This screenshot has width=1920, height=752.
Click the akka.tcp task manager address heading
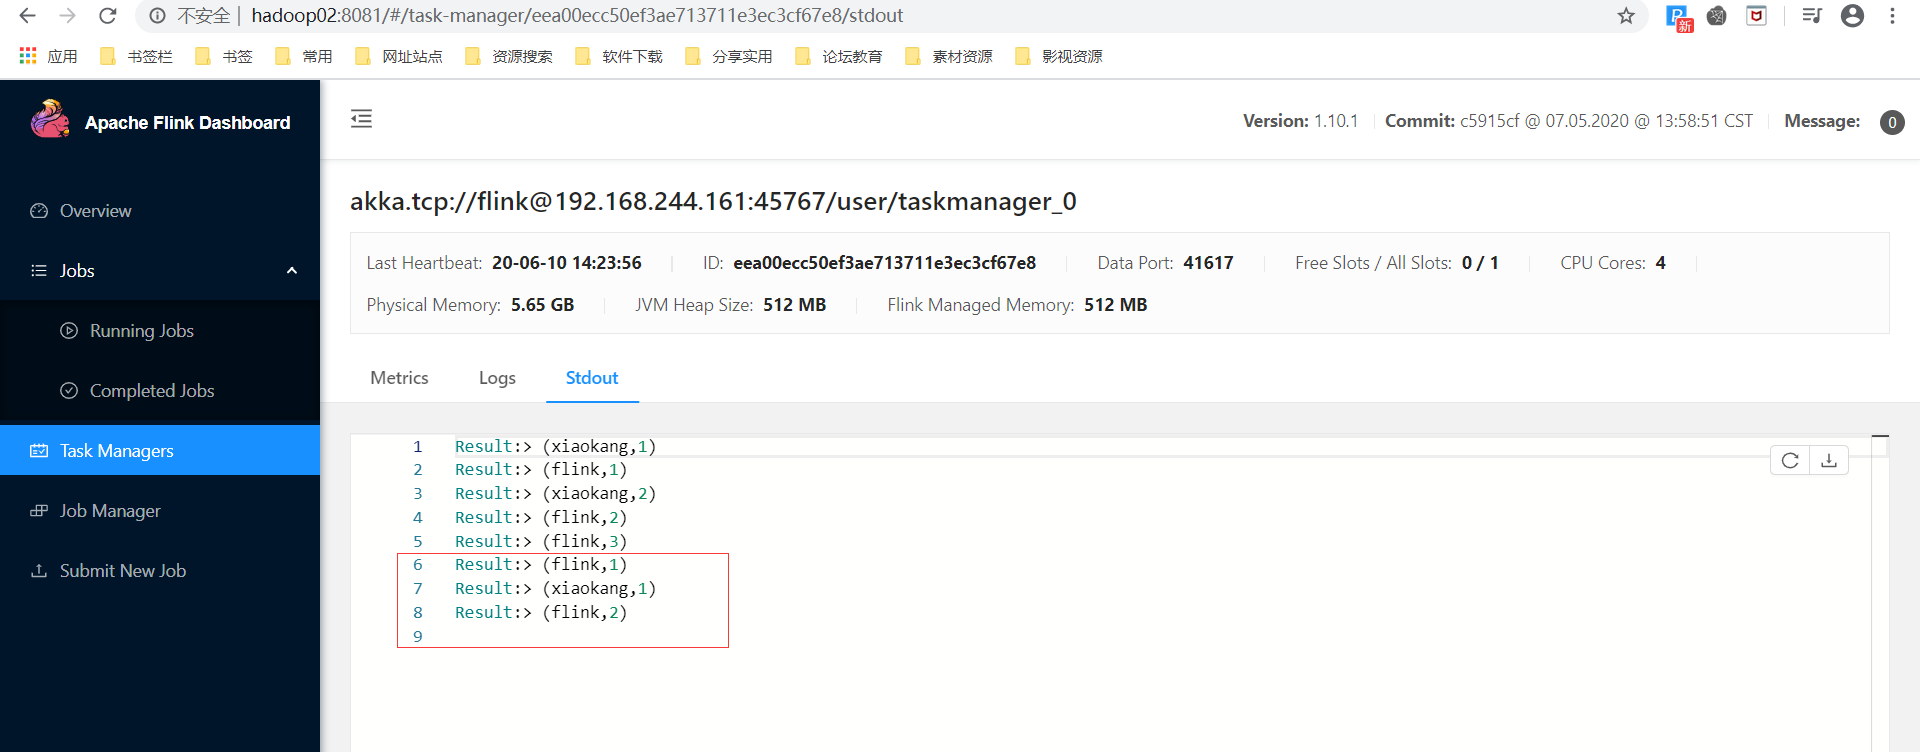(x=713, y=202)
